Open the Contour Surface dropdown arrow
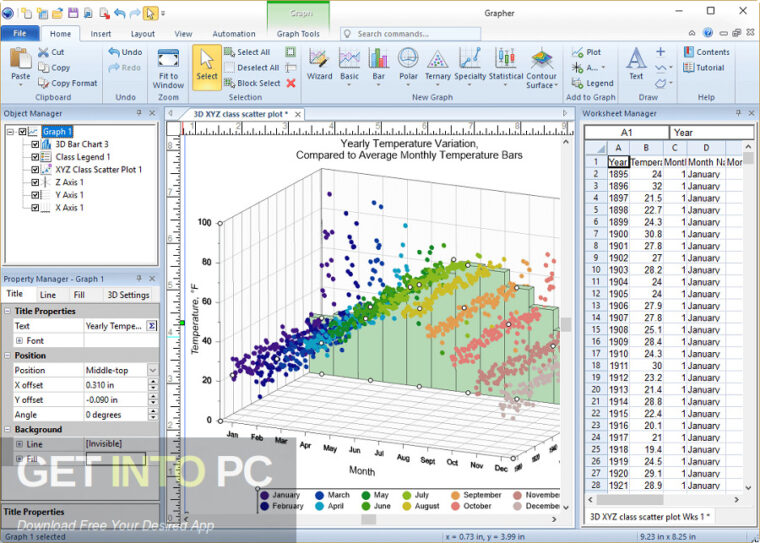Image resolution: width=760 pixels, height=543 pixels. click(x=556, y=85)
